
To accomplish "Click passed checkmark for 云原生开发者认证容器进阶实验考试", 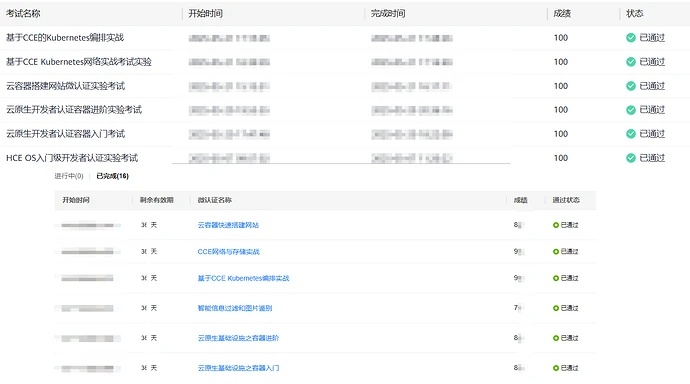I will point(631,110).
